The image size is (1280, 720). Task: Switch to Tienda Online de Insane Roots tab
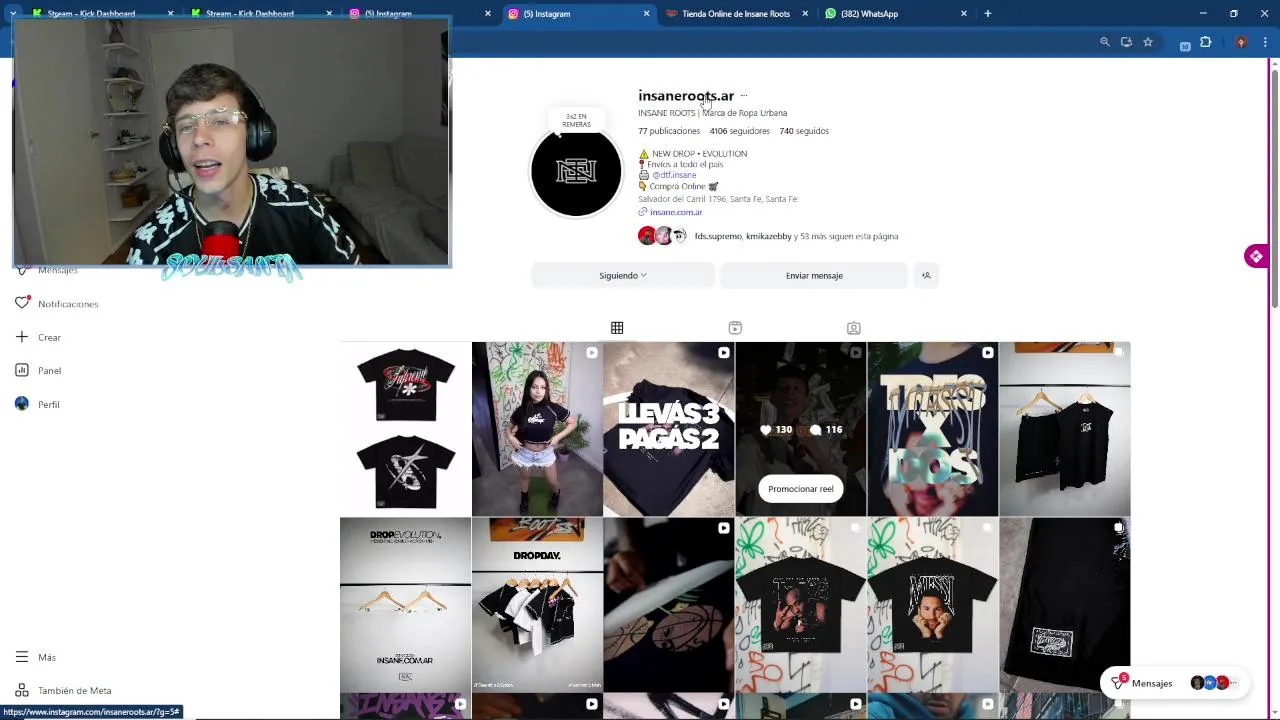(736, 14)
